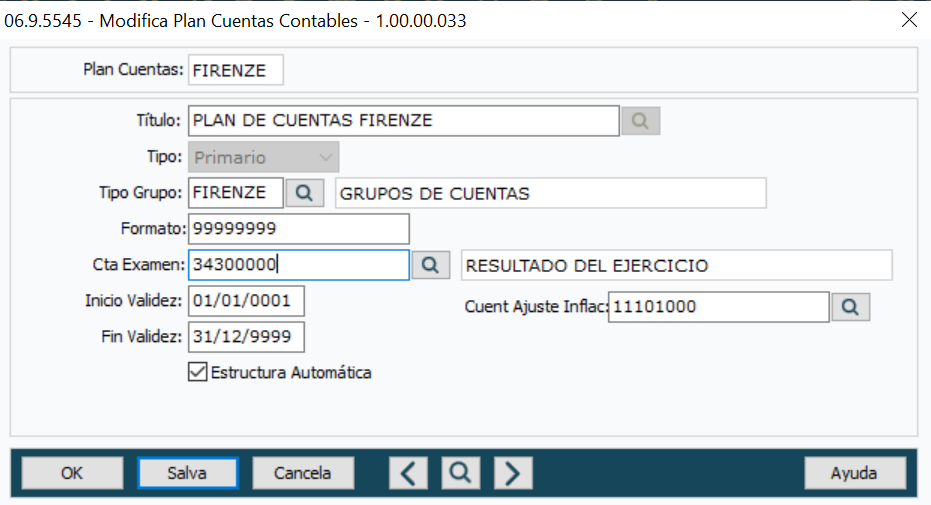The image size is (931, 505).
Task: Open Ayuda help button
Action: click(855, 473)
